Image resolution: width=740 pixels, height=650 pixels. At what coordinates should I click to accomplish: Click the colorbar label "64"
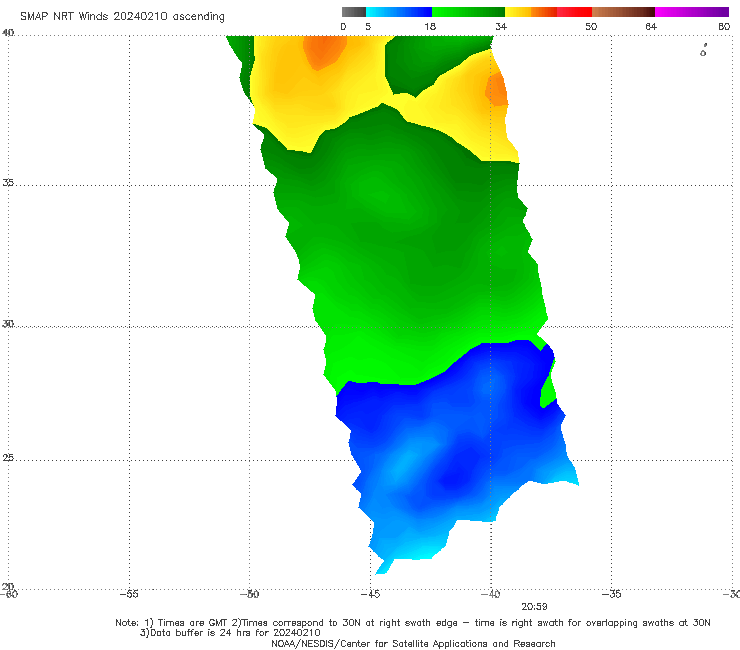[651, 26]
